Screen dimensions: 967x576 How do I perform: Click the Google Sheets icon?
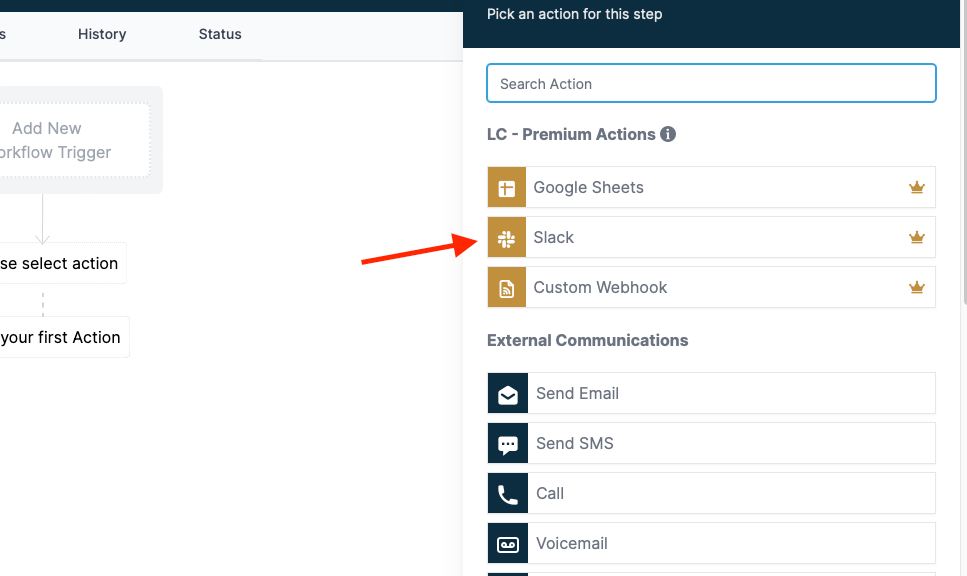(x=506, y=187)
